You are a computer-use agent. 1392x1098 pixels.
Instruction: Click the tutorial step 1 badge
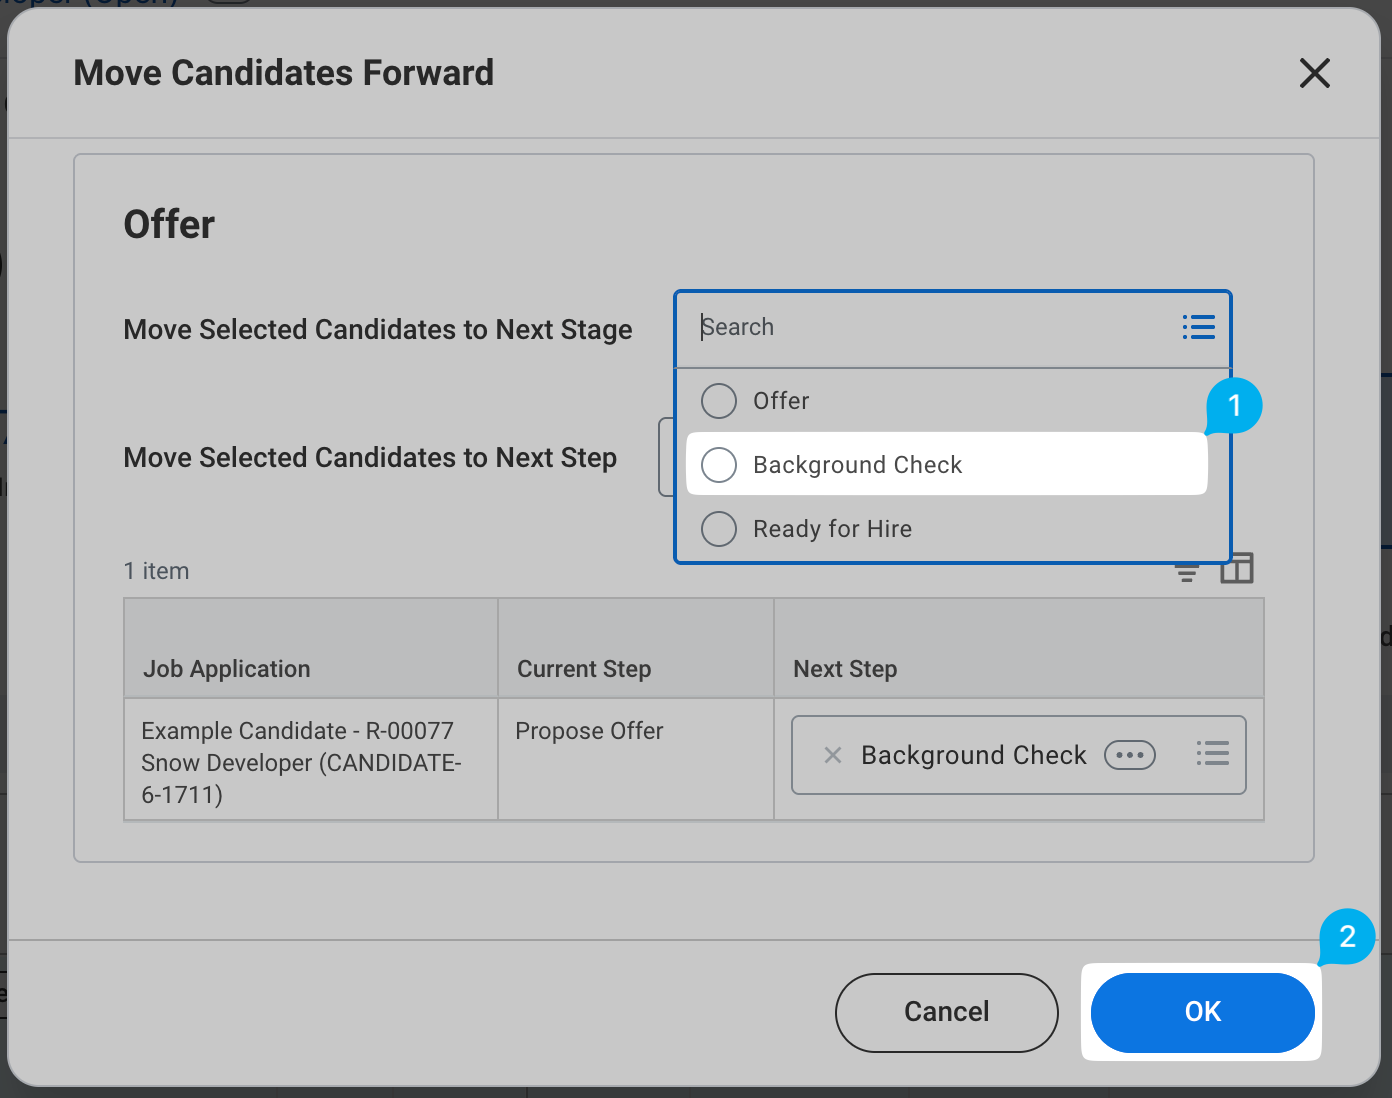(1234, 405)
